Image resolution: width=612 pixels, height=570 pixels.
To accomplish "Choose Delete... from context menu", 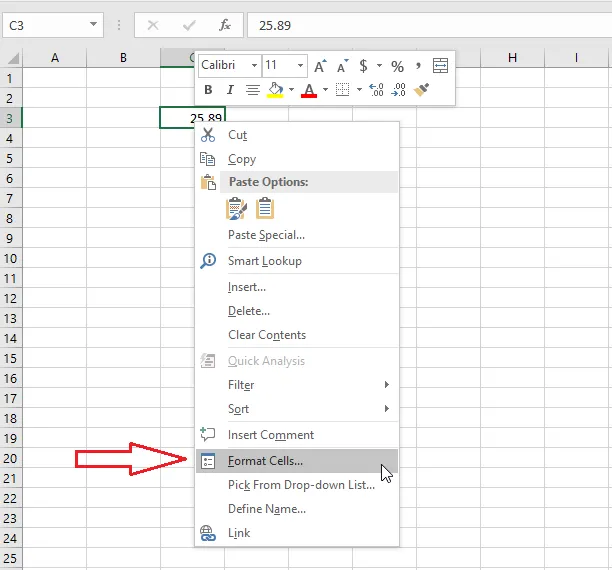I will (x=297, y=311).
